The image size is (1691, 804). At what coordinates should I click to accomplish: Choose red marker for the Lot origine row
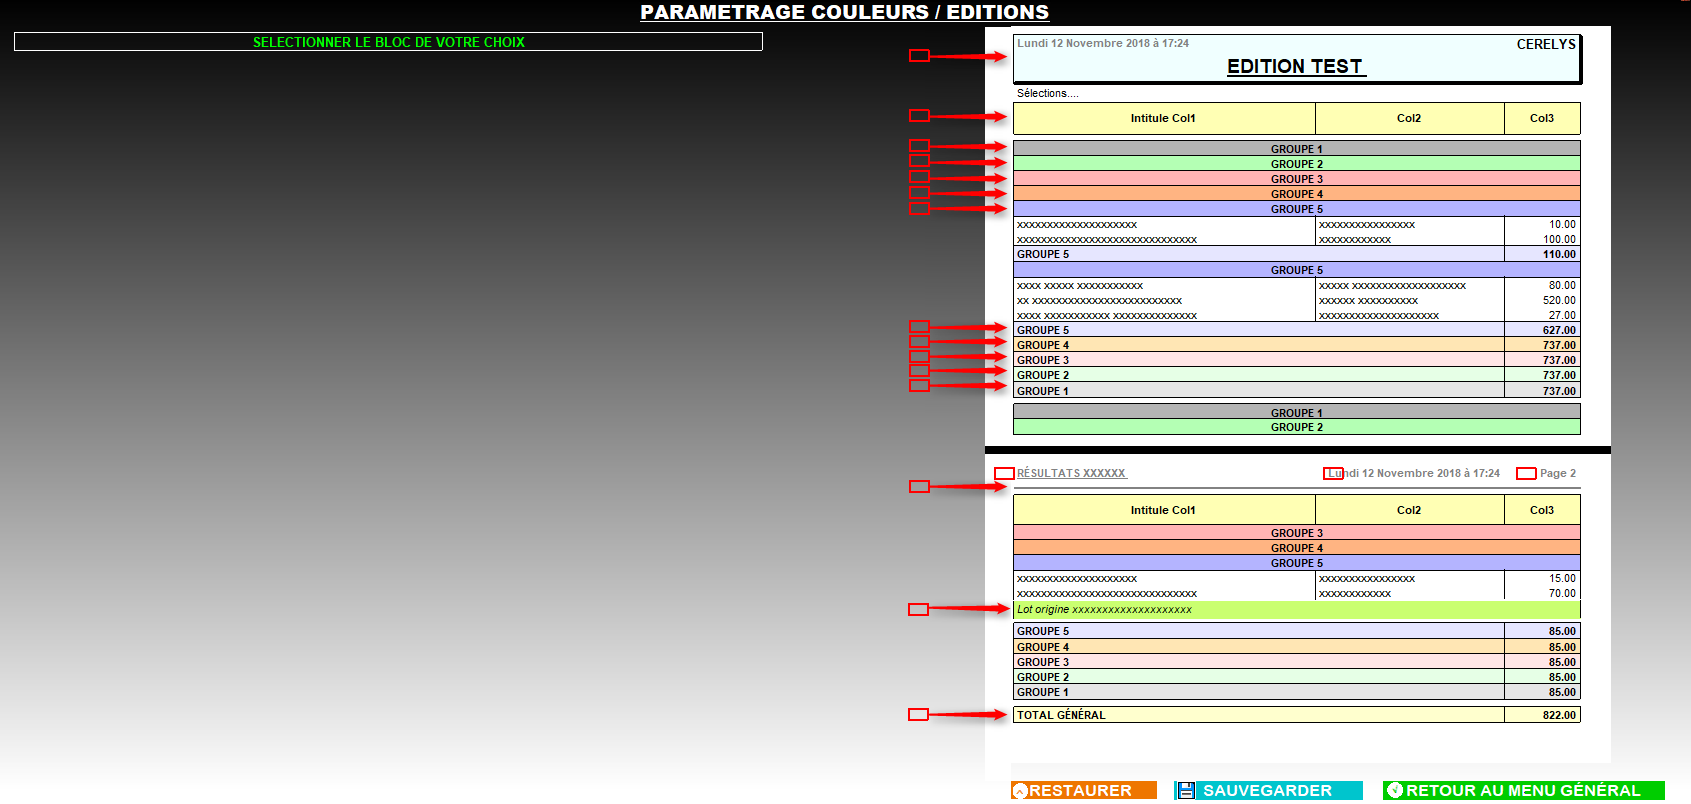(918, 610)
